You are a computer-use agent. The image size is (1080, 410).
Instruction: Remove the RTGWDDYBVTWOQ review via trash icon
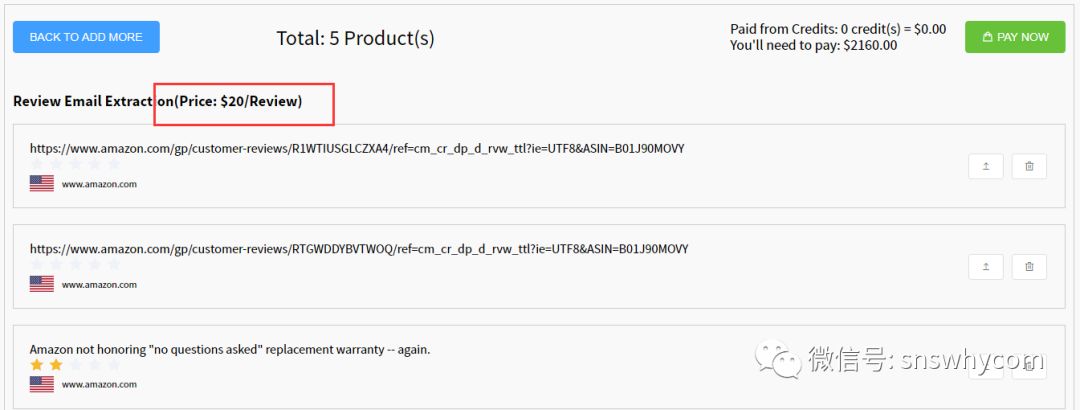pos(1029,267)
